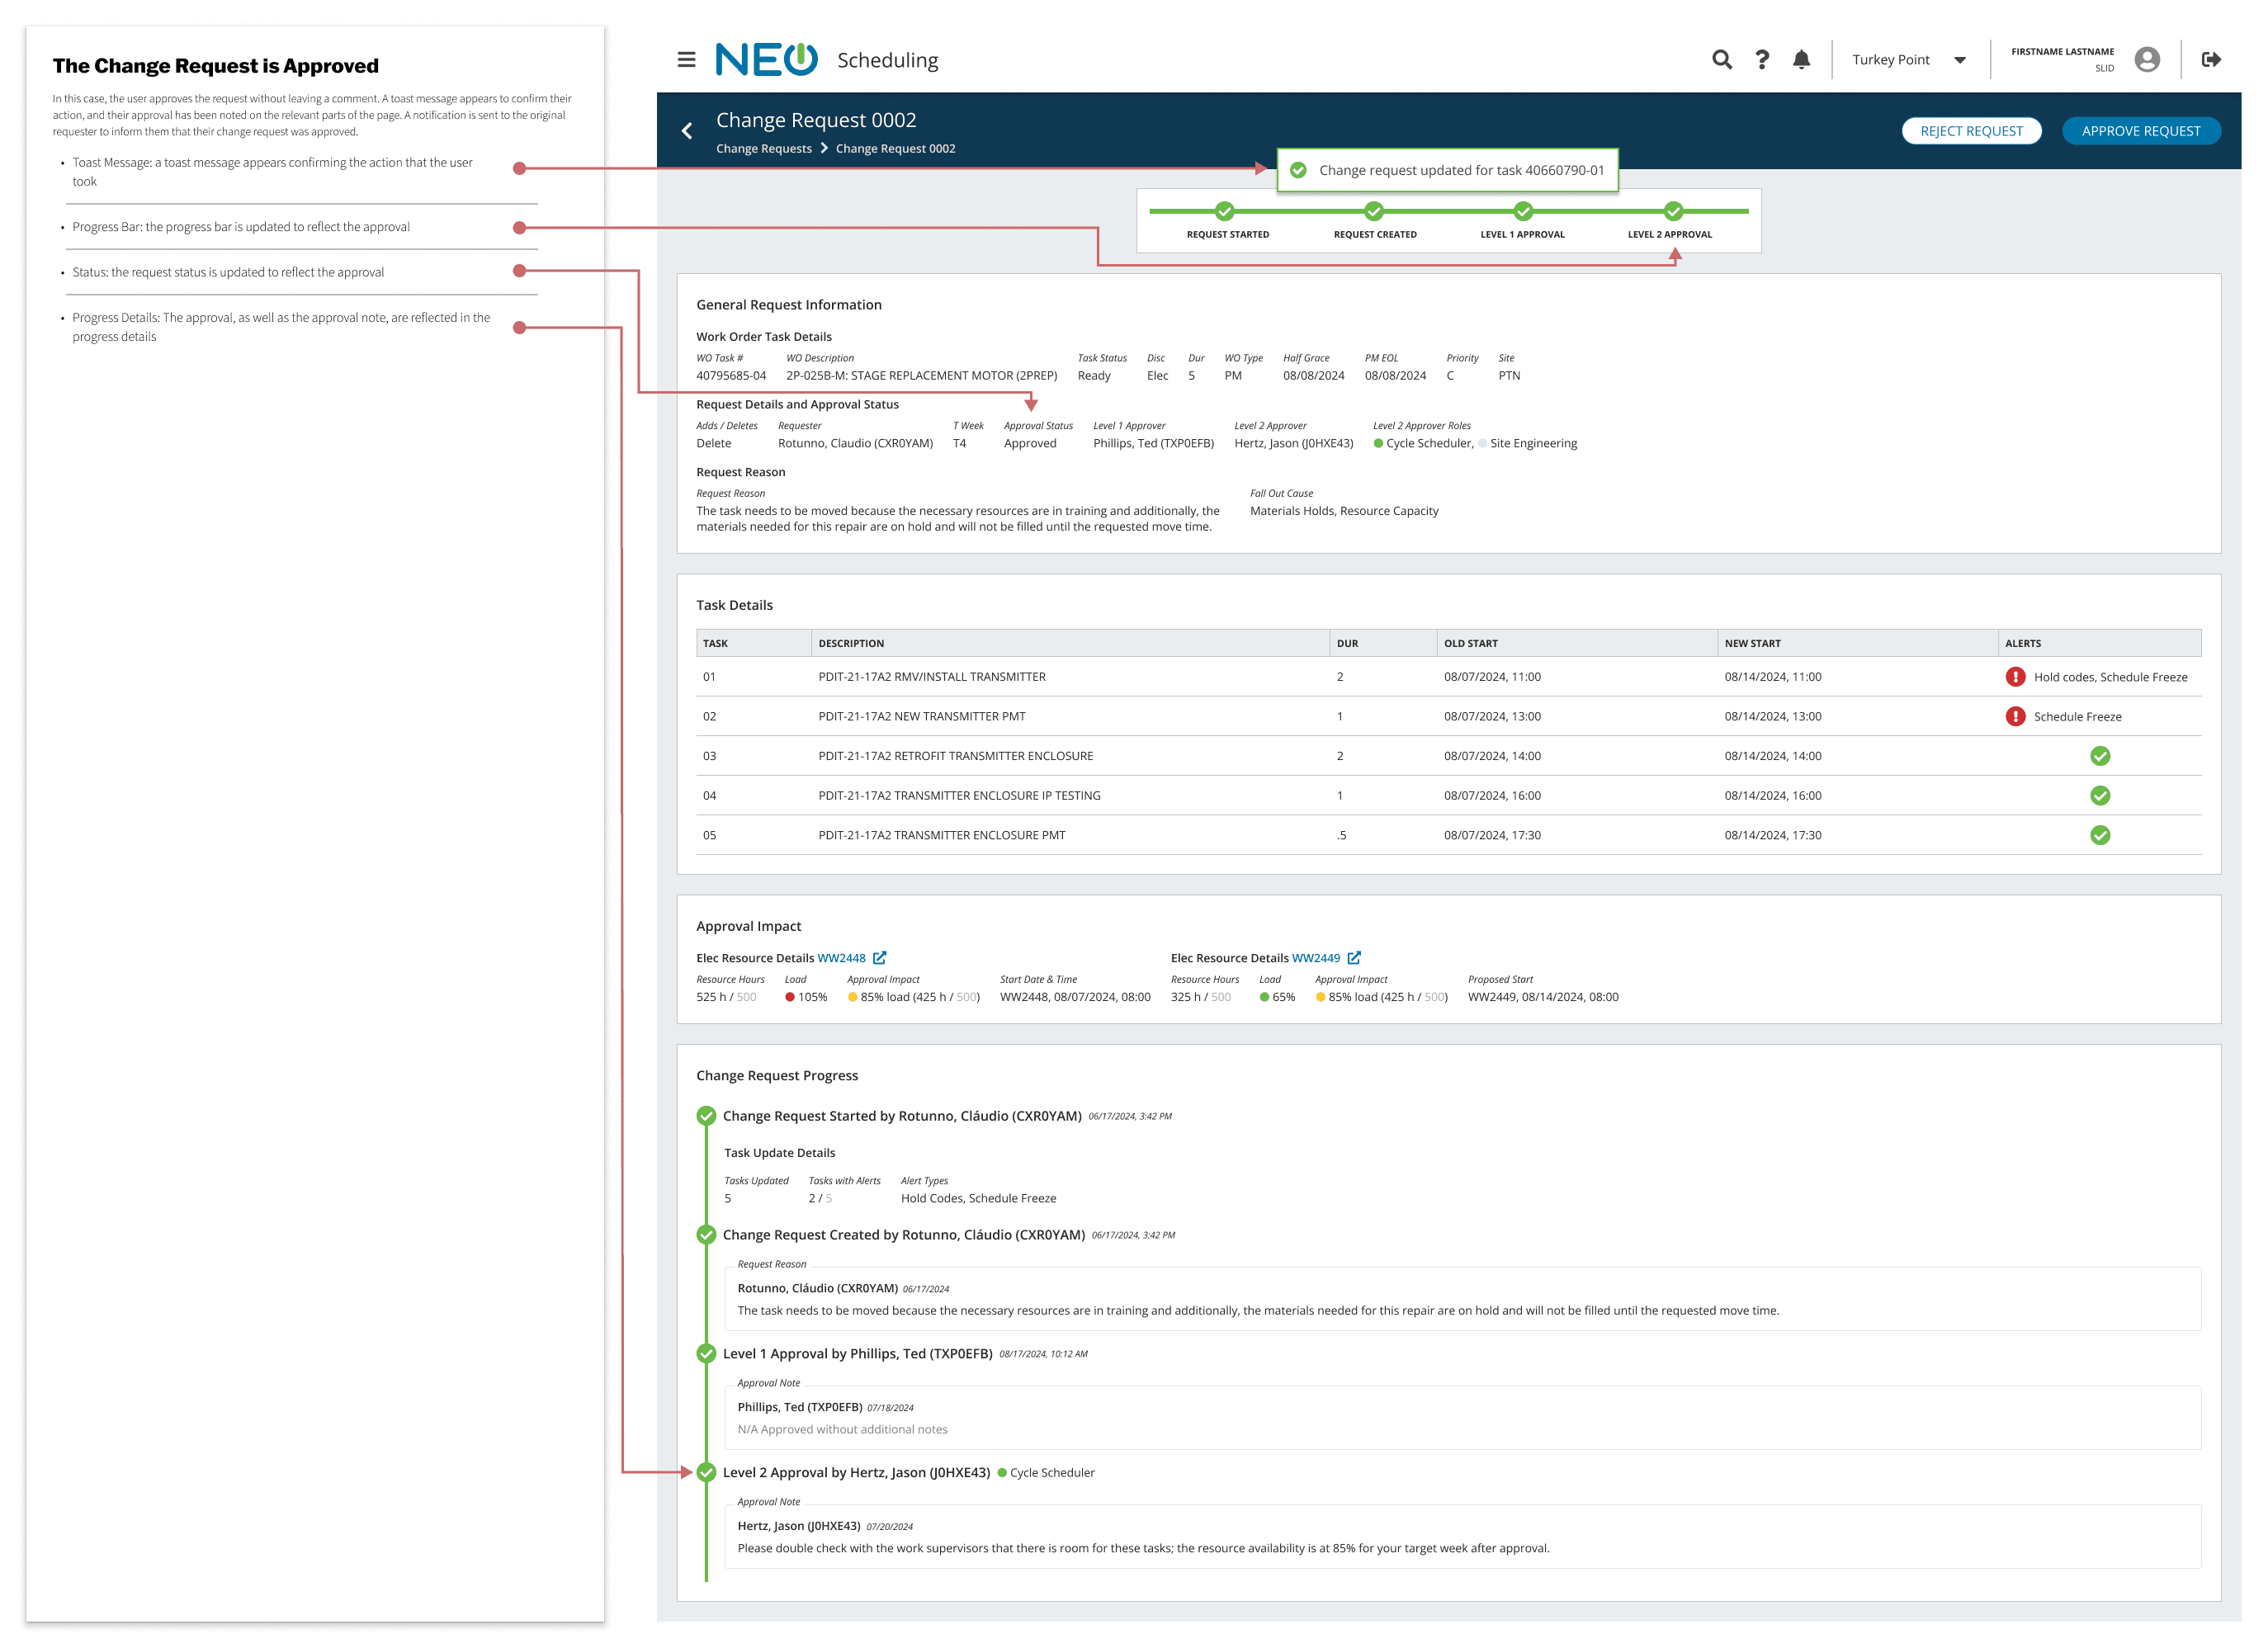Click red alert icon on task 01 row

coord(2015,677)
